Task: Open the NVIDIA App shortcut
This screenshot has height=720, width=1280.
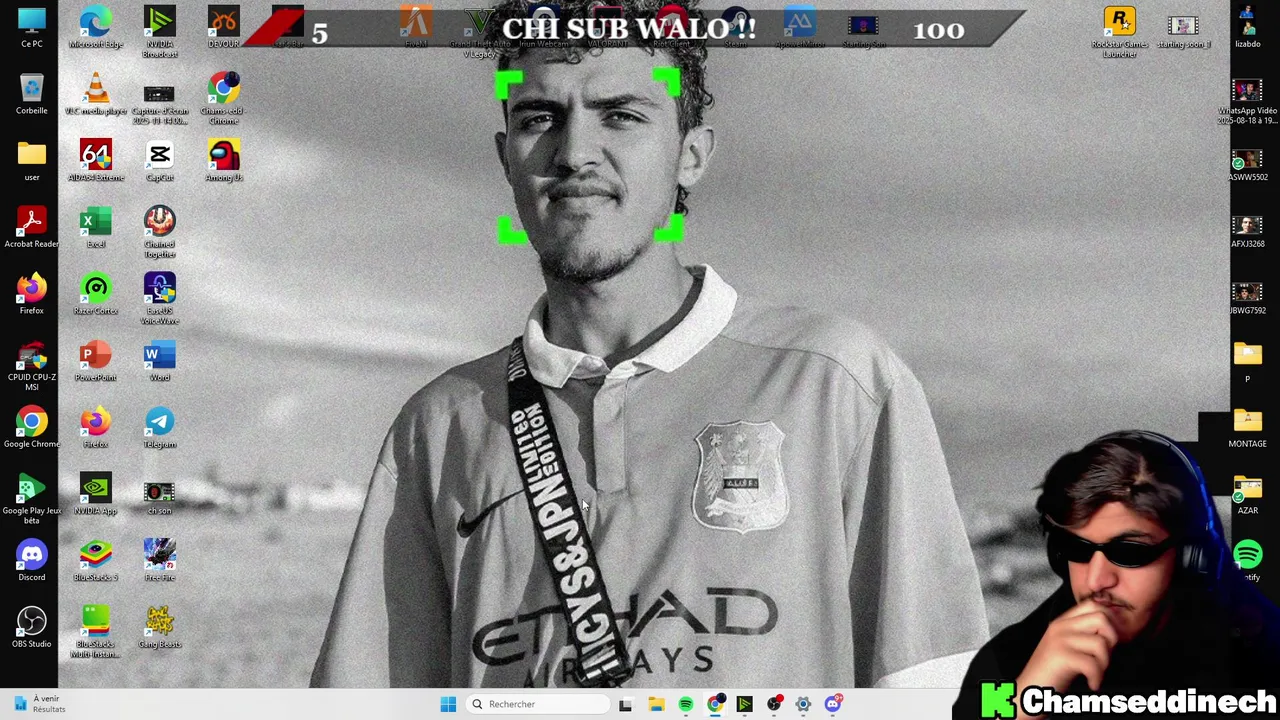Action: coord(95,494)
